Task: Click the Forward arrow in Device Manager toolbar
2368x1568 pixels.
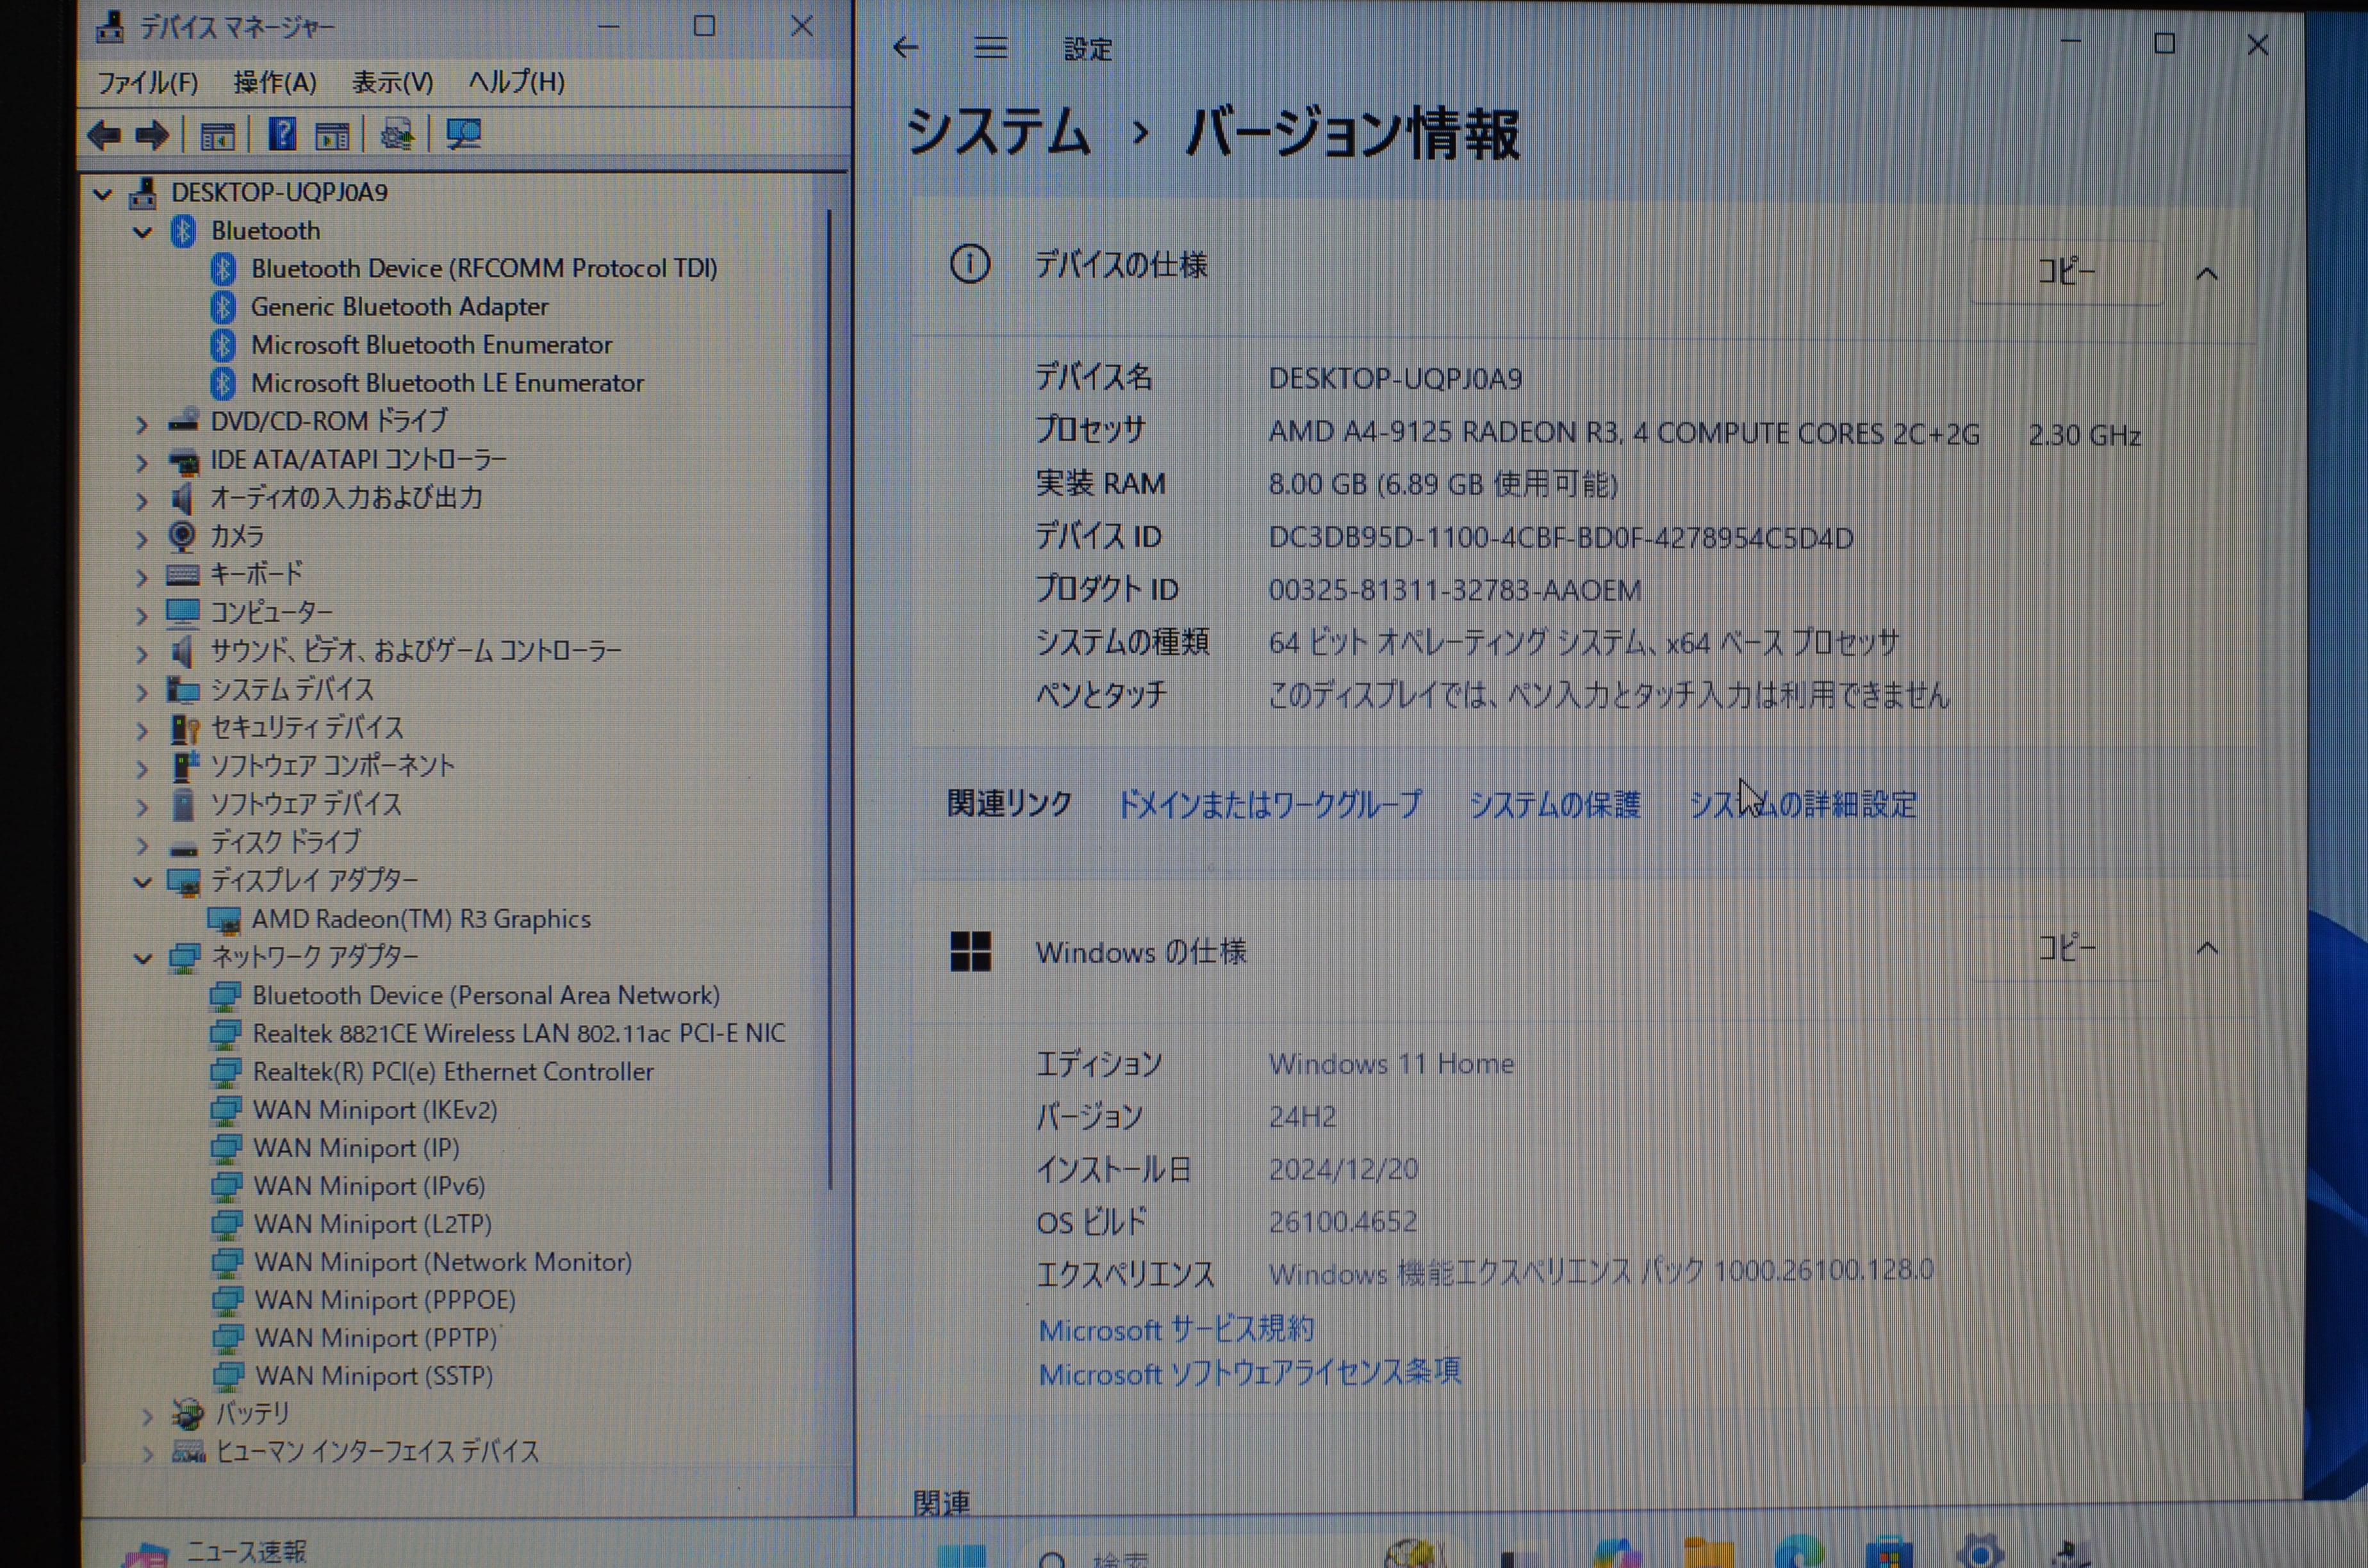Action: click(x=152, y=135)
